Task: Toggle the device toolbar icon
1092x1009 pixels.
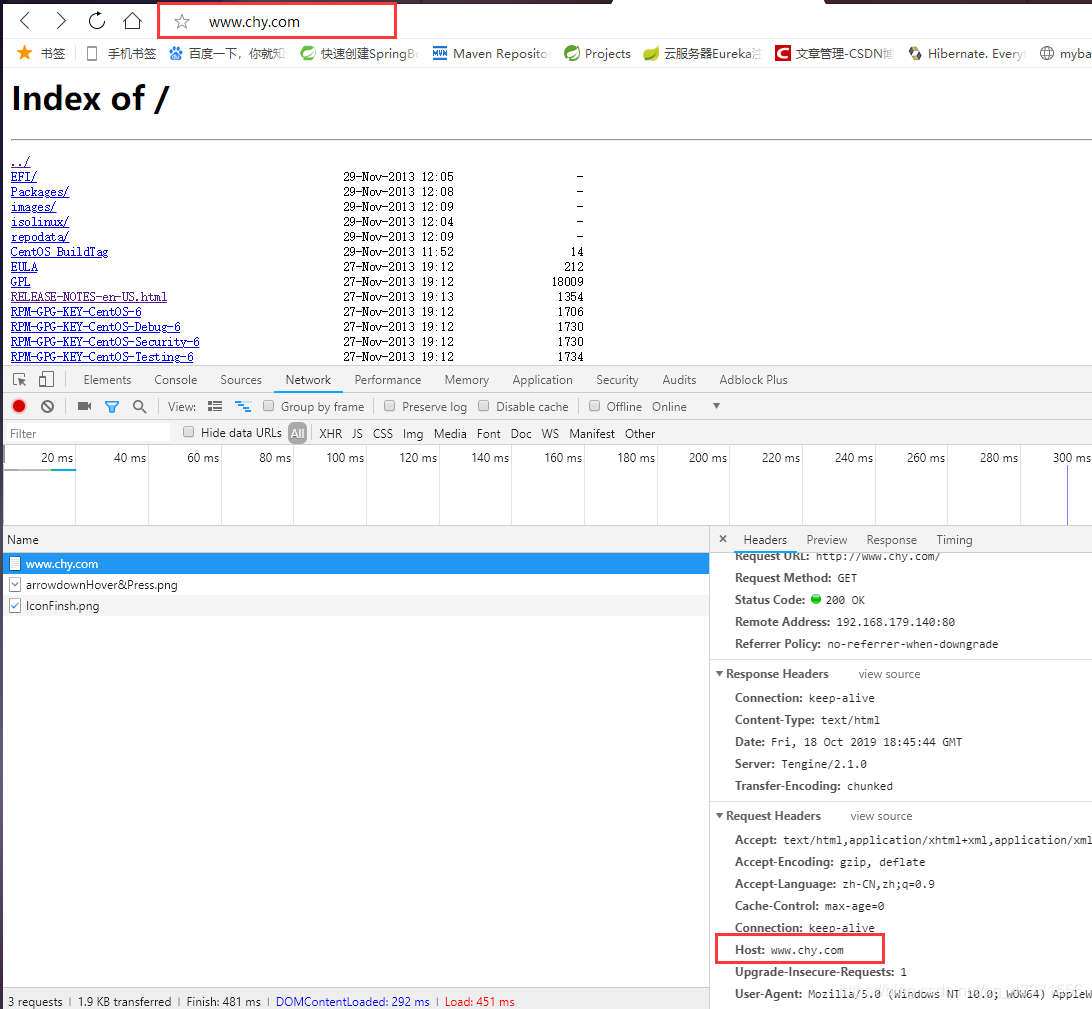Action: 46,380
